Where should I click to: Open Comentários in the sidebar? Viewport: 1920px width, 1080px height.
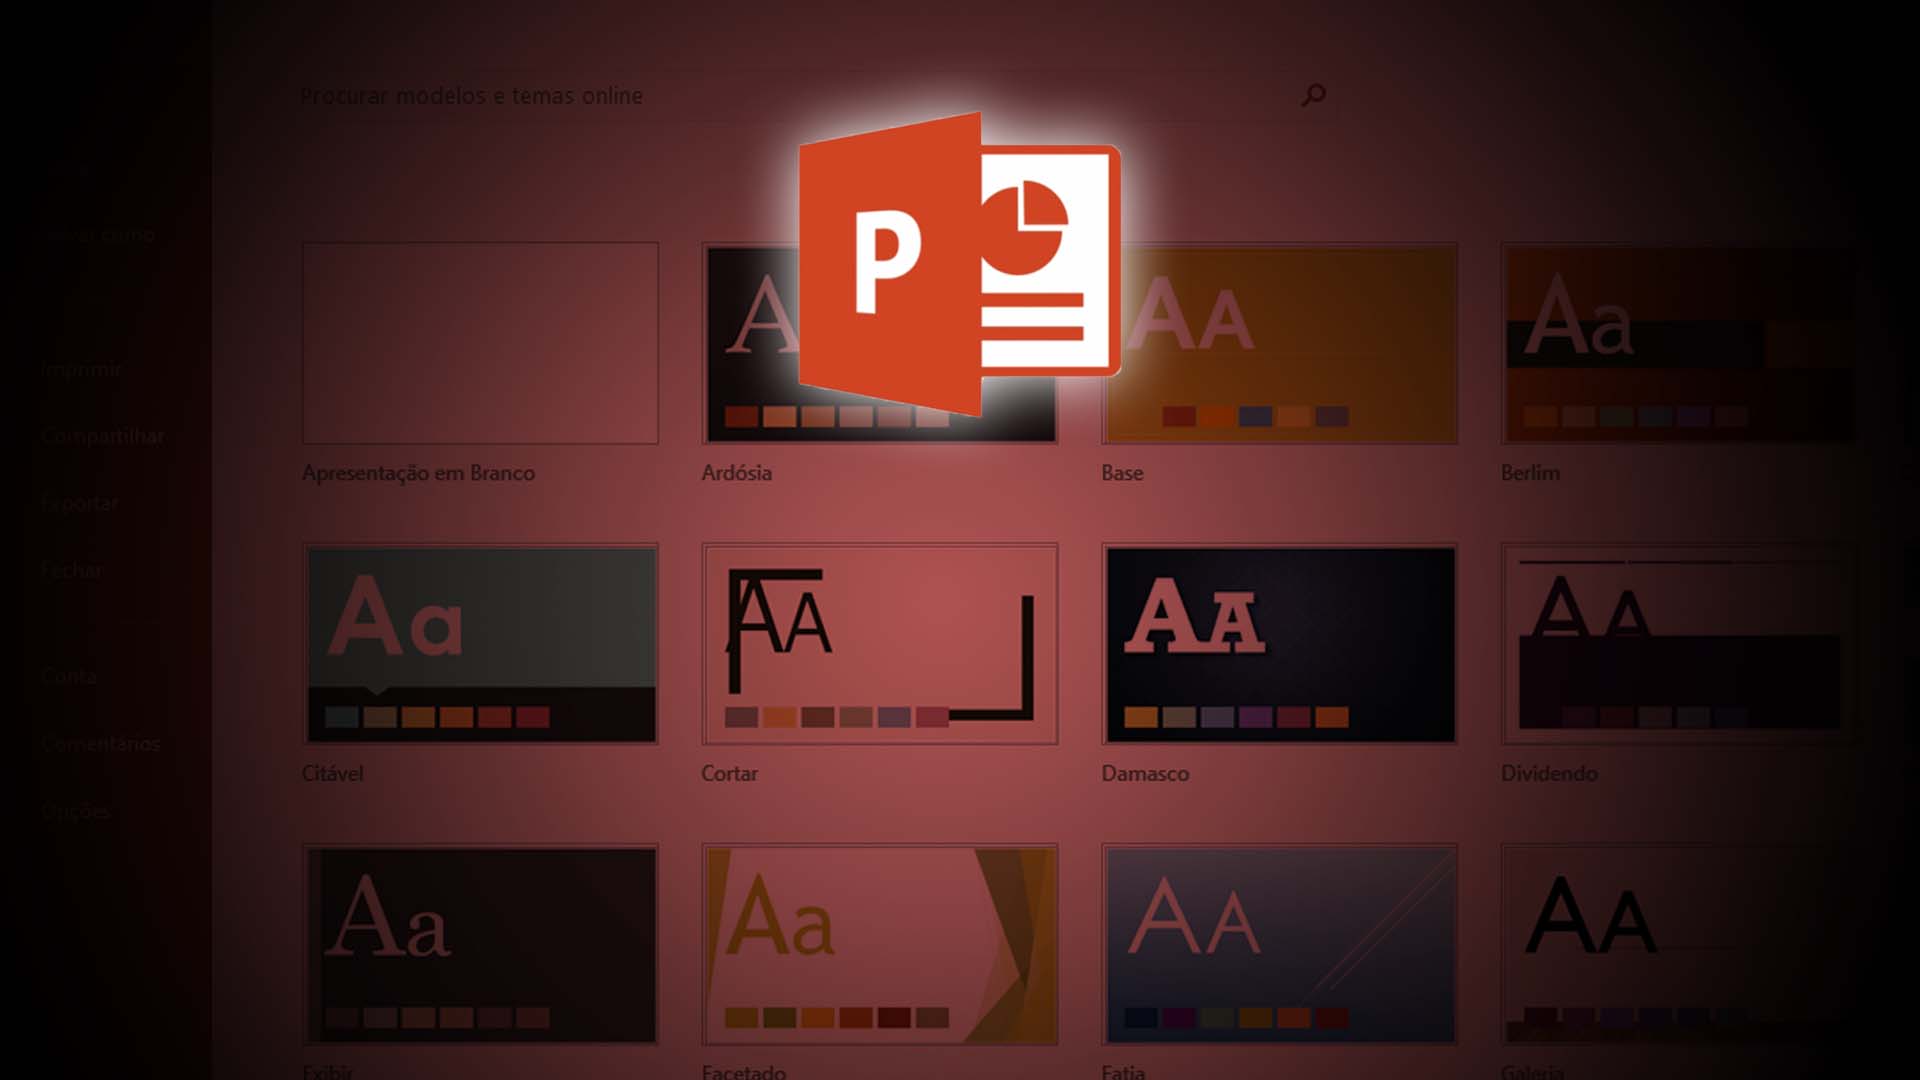(x=101, y=743)
